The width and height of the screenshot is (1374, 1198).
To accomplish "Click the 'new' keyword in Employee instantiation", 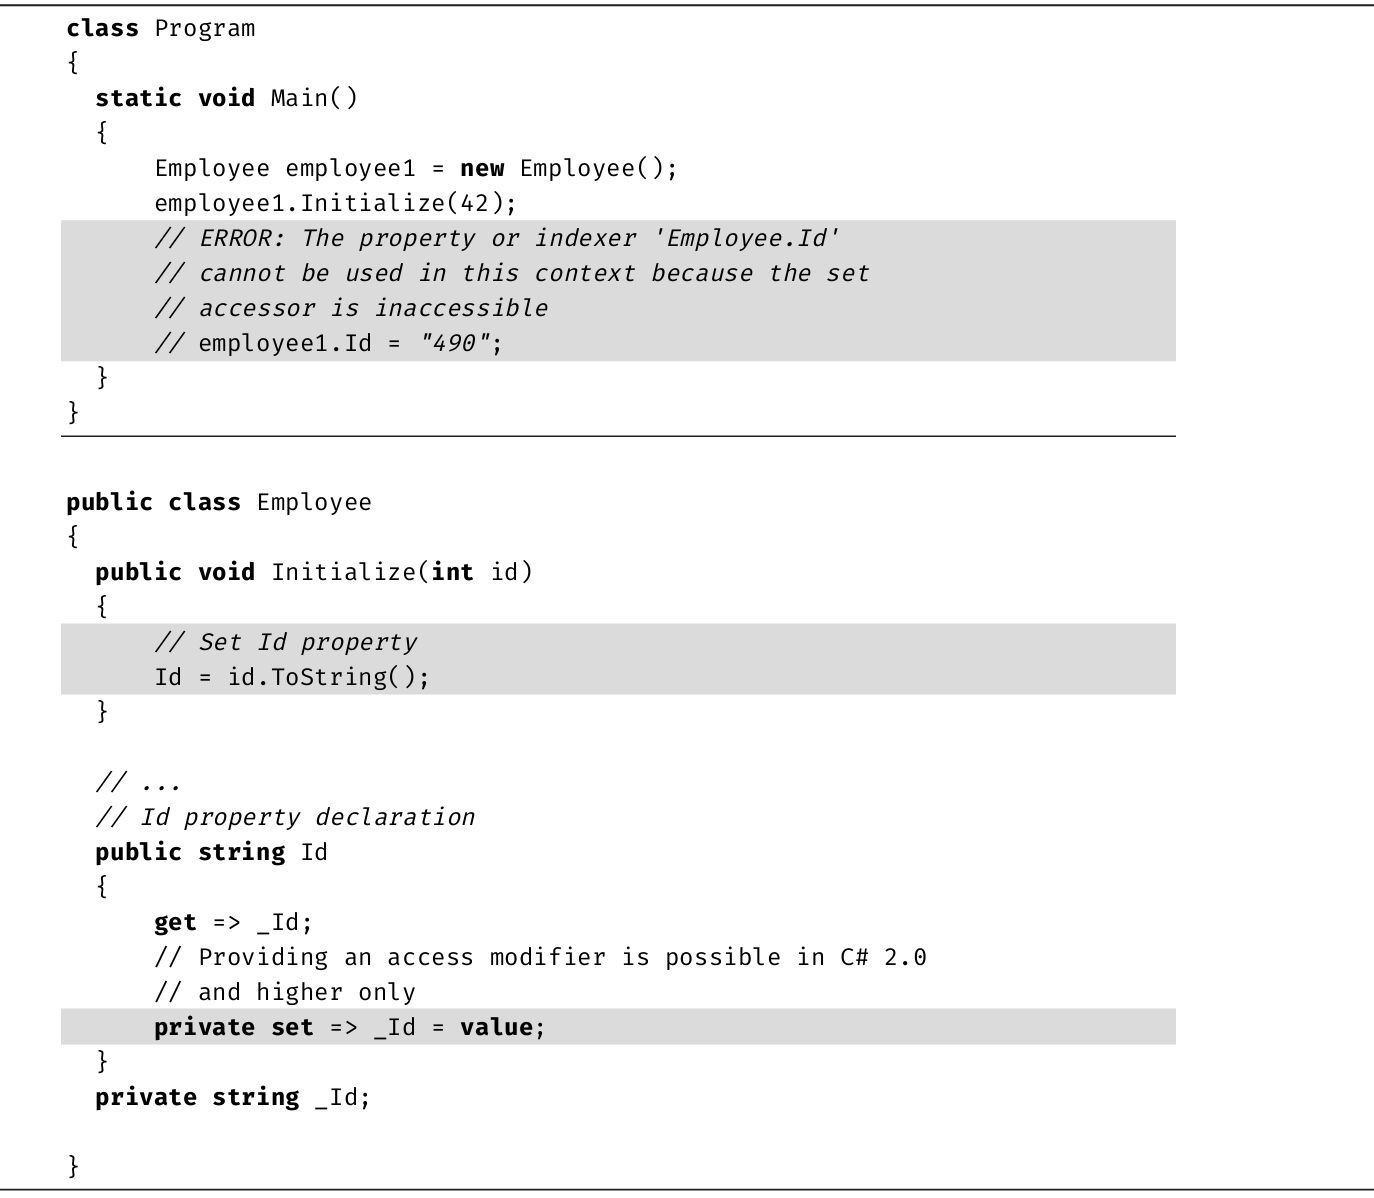I will (x=482, y=168).
